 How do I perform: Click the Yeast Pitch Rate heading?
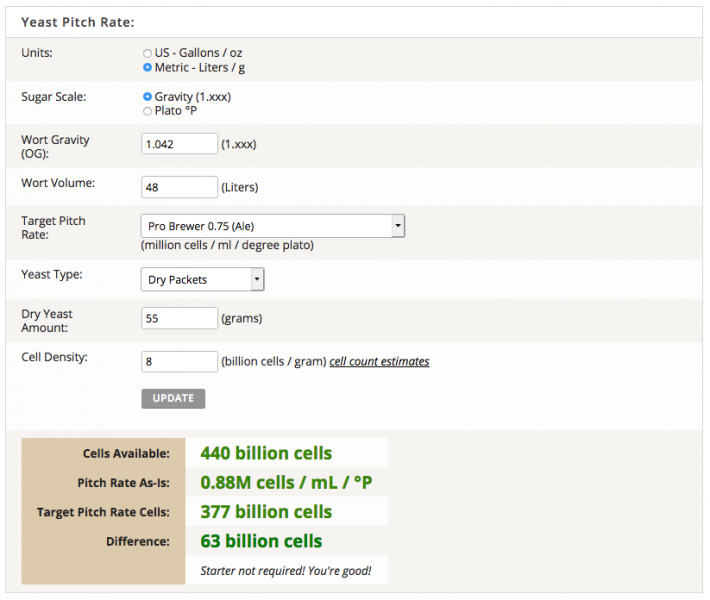(78, 22)
